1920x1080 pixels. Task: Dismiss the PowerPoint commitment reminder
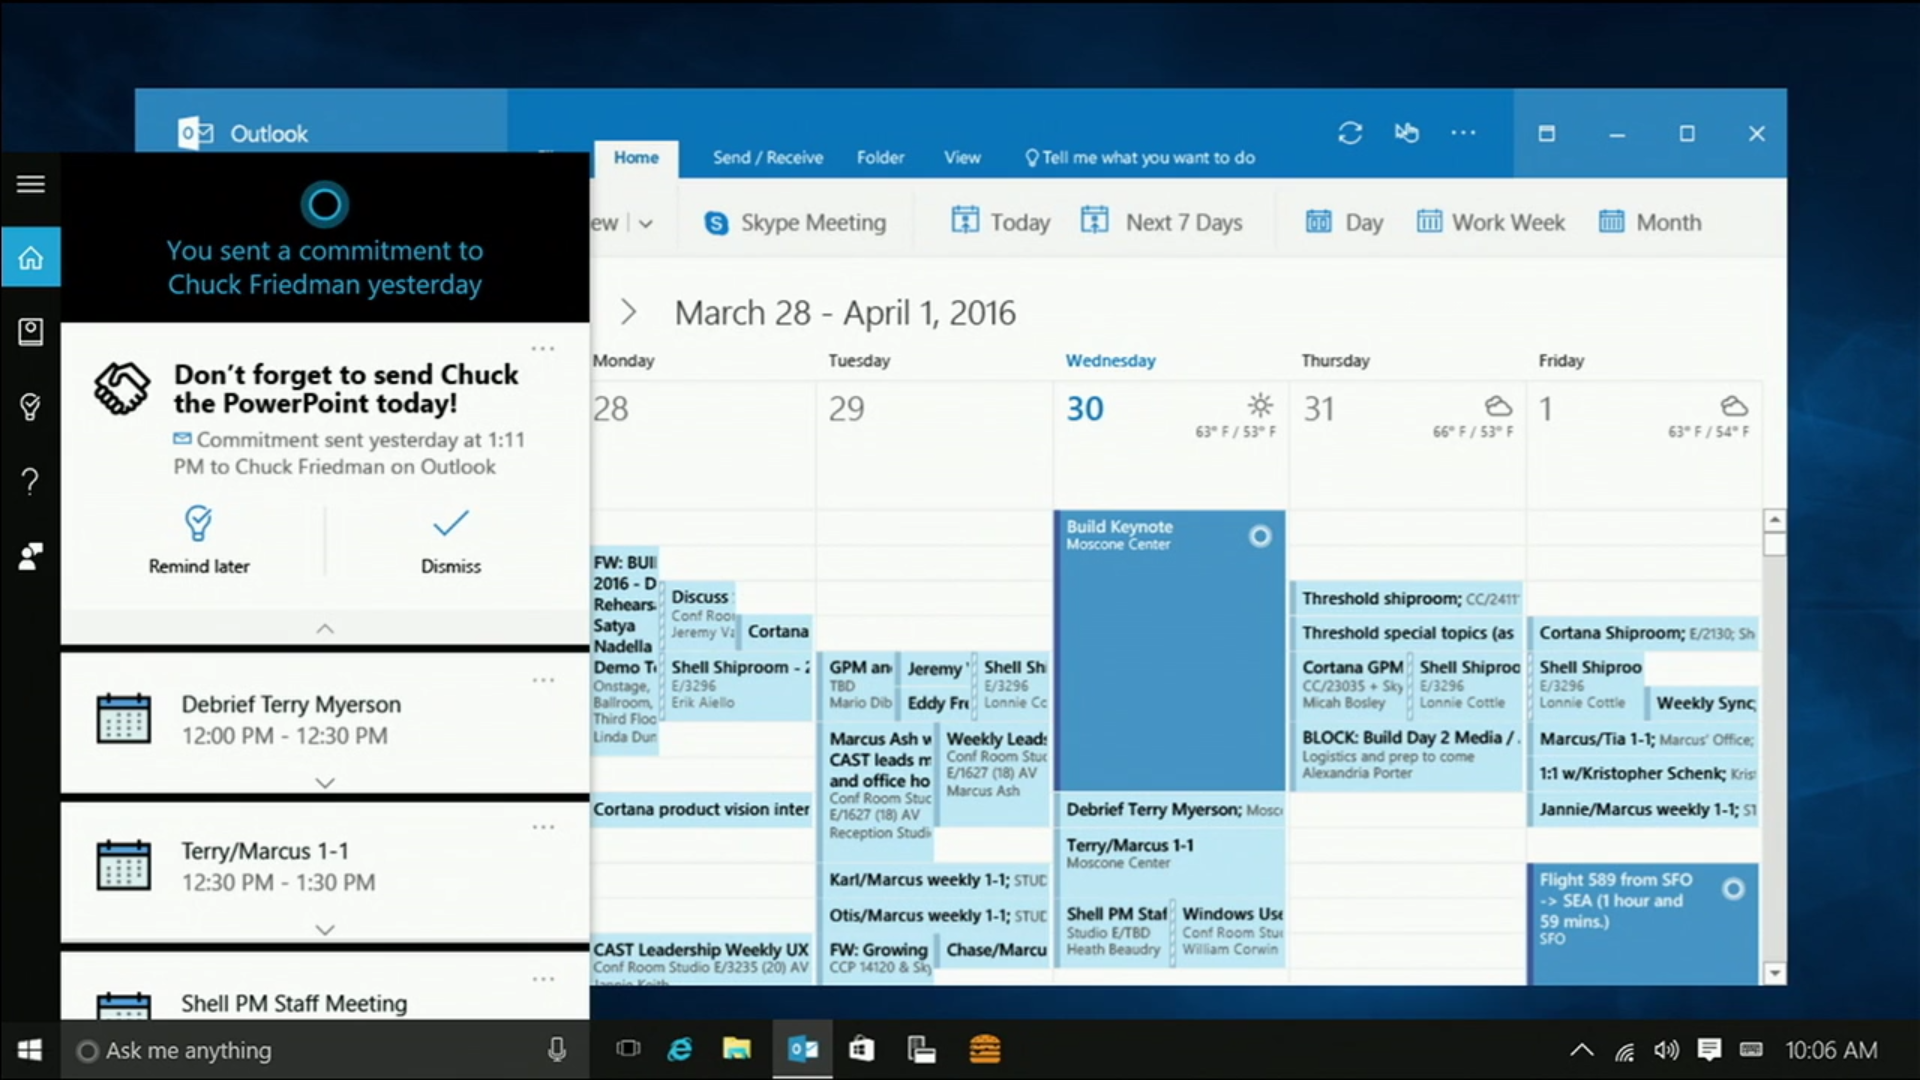(x=450, y=538)
